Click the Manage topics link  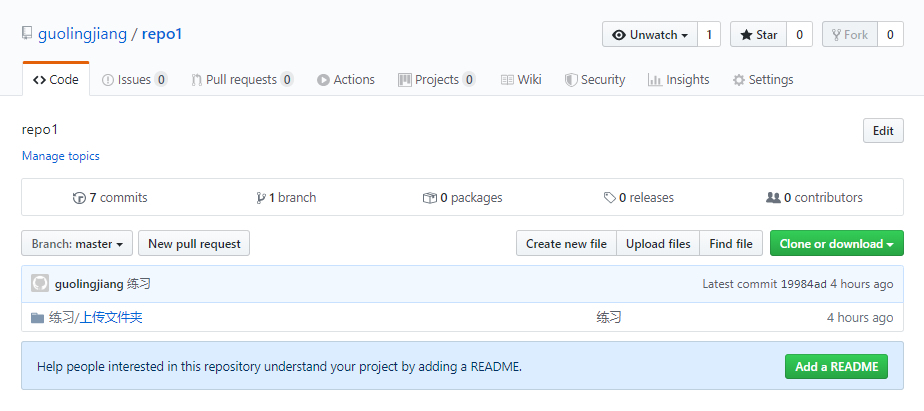(61, 156)
